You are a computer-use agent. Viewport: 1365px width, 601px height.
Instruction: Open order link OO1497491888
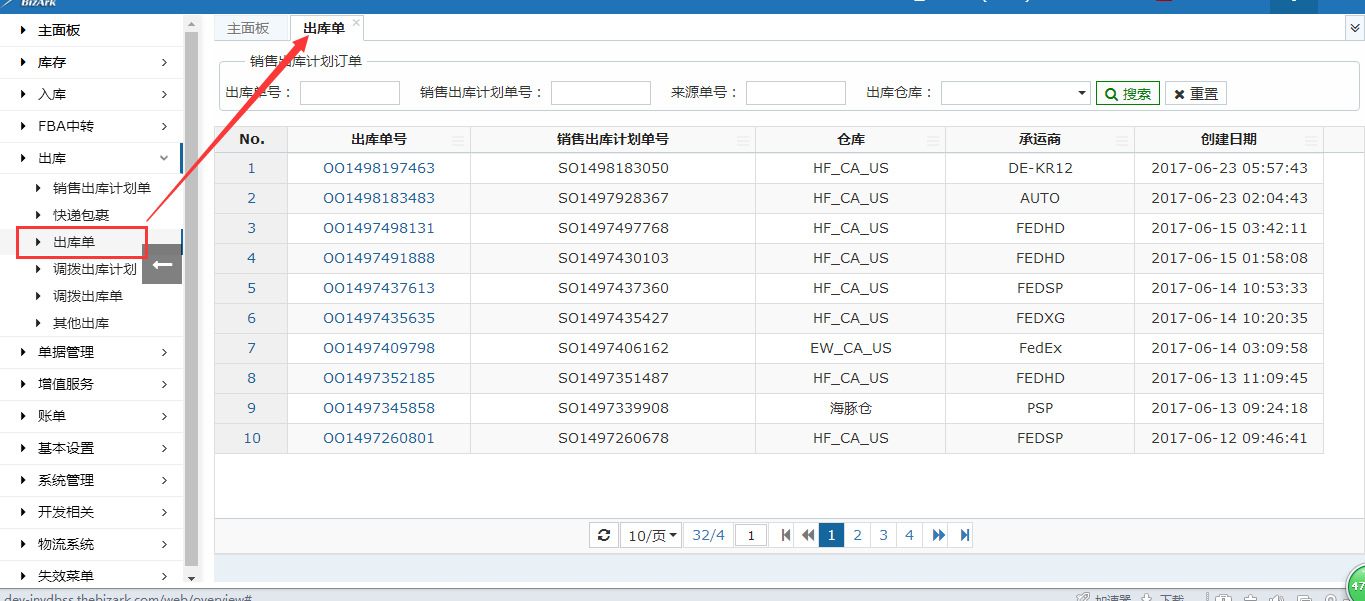[379, 258]
